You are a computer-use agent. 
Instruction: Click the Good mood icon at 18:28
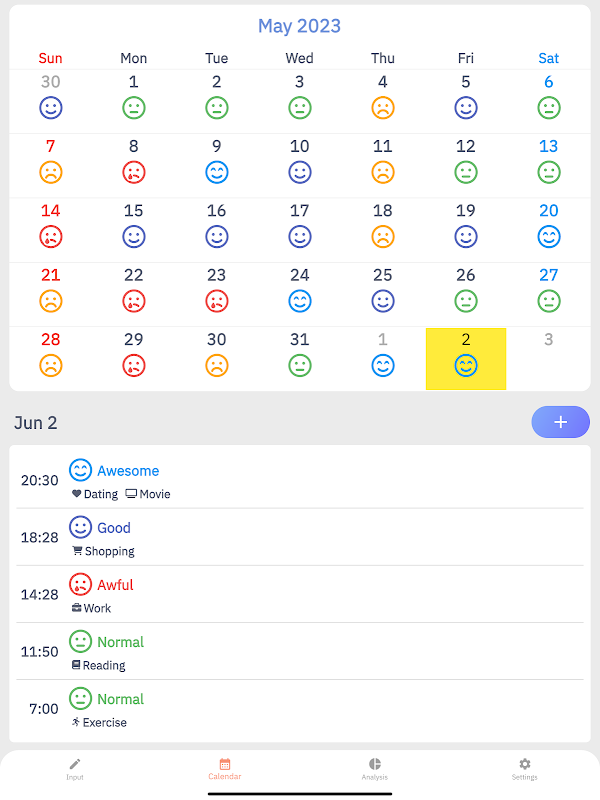pyautogui.click(x=81, y=527)
